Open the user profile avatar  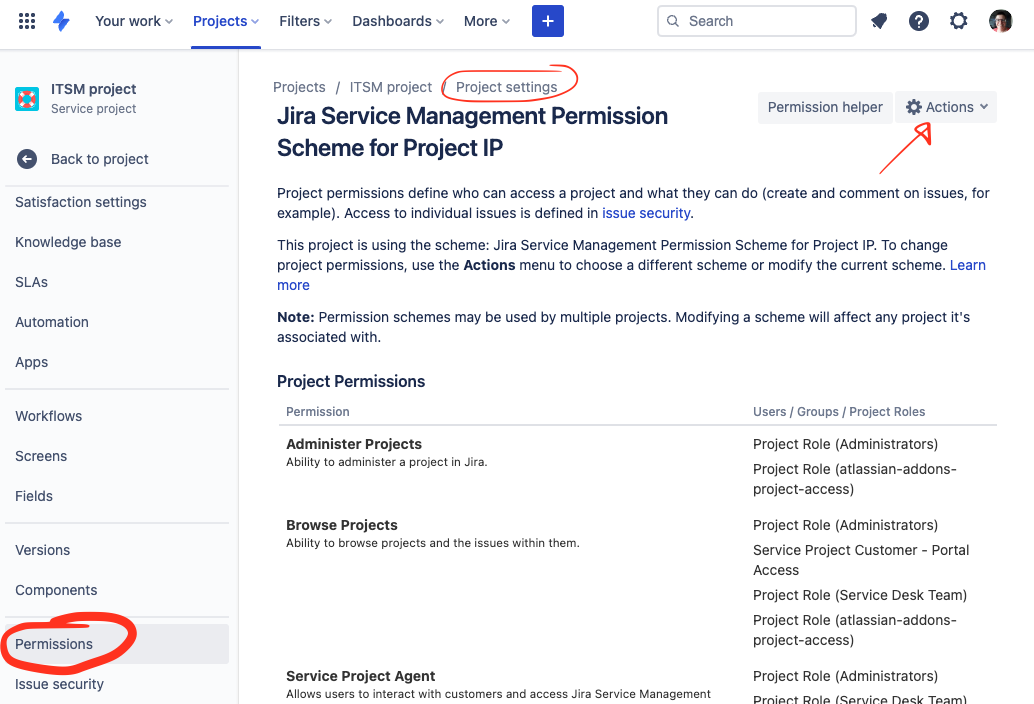pos(1000,21)
